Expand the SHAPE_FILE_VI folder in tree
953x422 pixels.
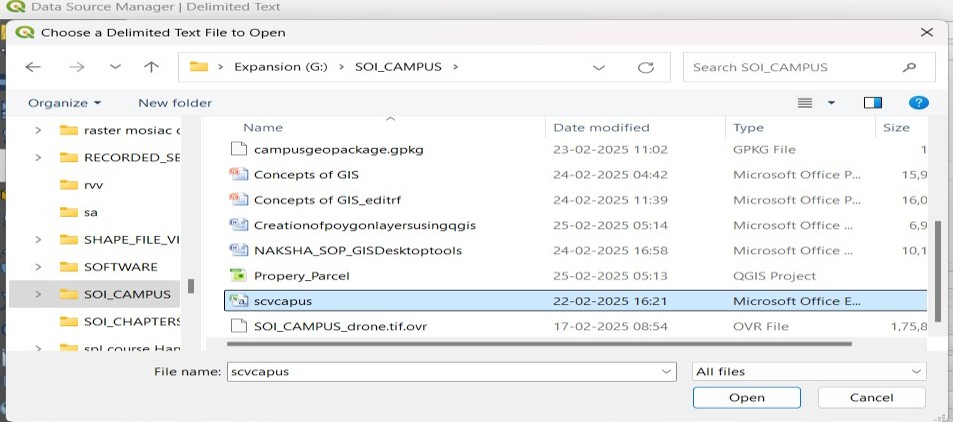pos(38,240)
